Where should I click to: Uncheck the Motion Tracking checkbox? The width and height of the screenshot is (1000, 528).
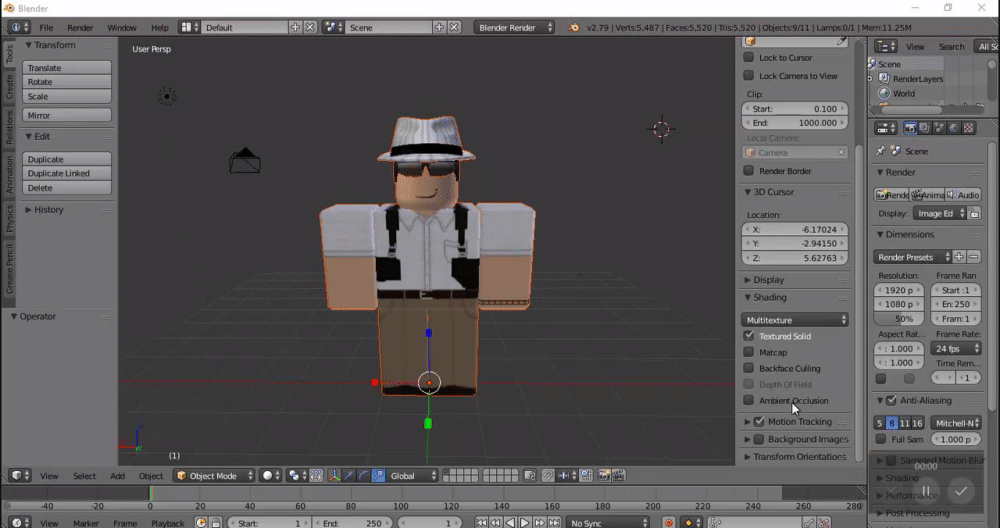coord(759,422)
